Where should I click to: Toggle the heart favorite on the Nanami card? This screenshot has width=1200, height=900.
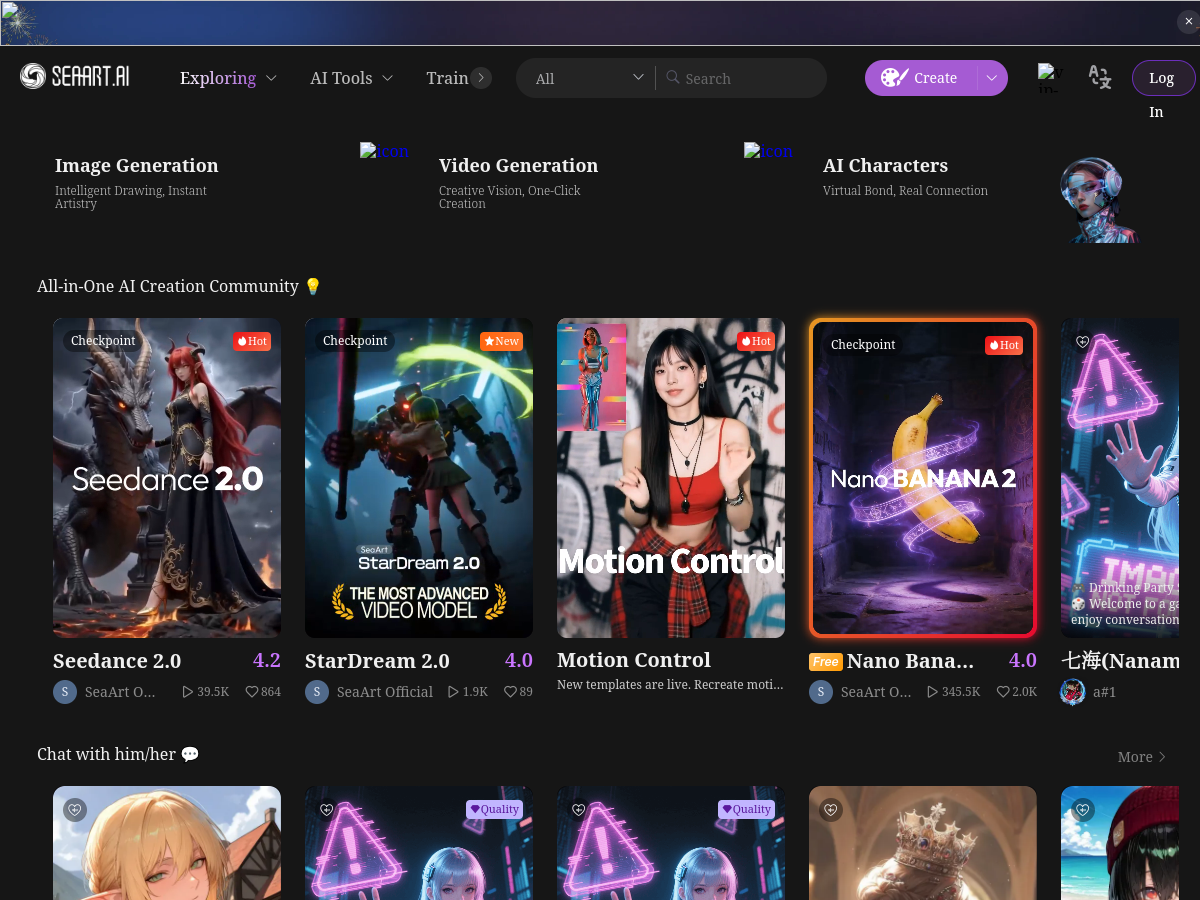1082,342
